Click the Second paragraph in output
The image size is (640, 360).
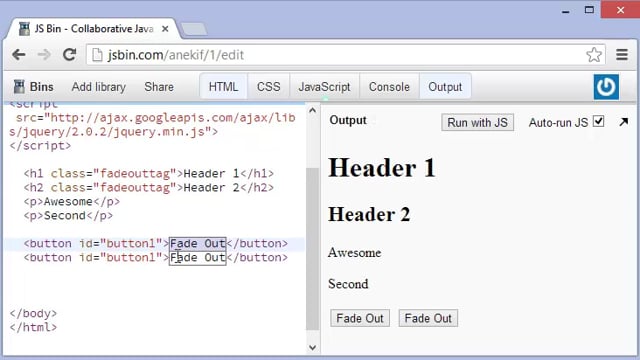click(348, 284)
